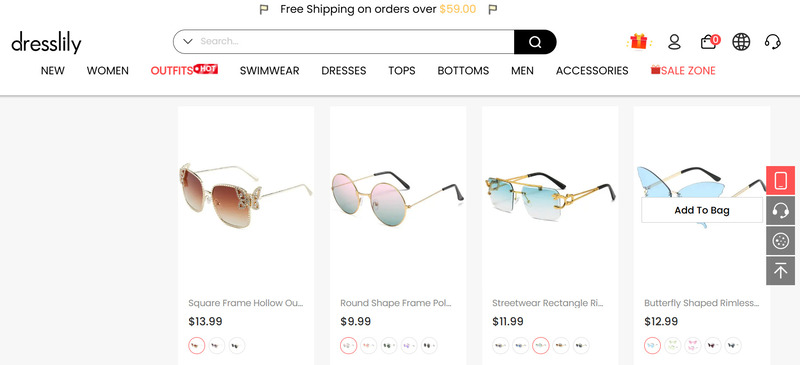
Task: Click the header headset support icon
Action: coord(773,42)
